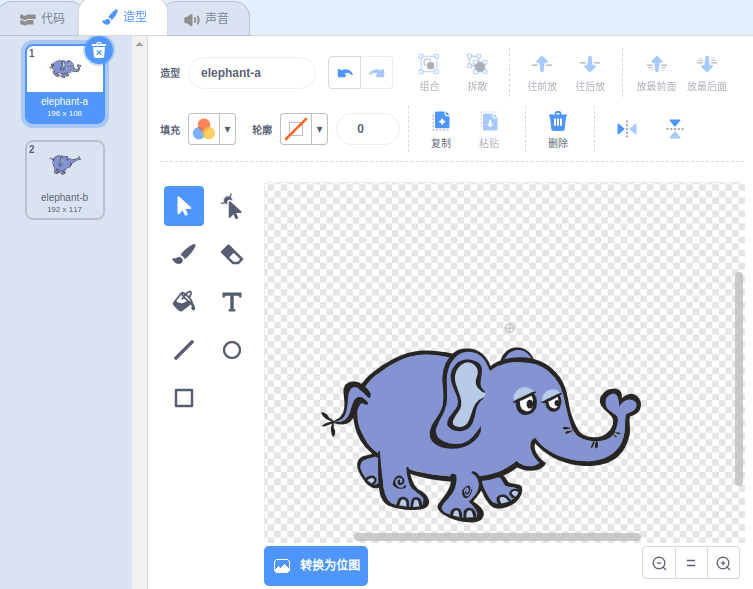Click Convert to Bitmap (转换为位图) button
753x589 pixels.
(316, 565)
